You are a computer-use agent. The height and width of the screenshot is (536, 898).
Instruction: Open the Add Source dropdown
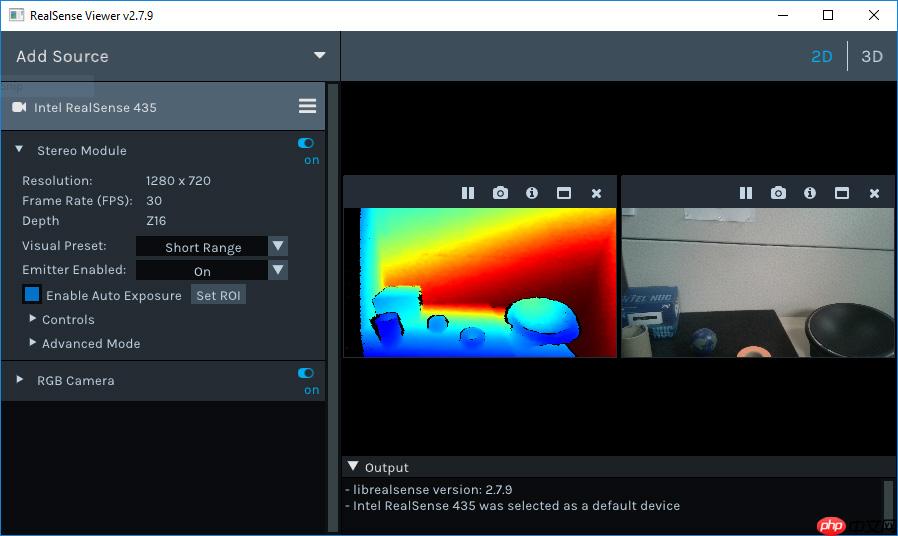[319, 56]
